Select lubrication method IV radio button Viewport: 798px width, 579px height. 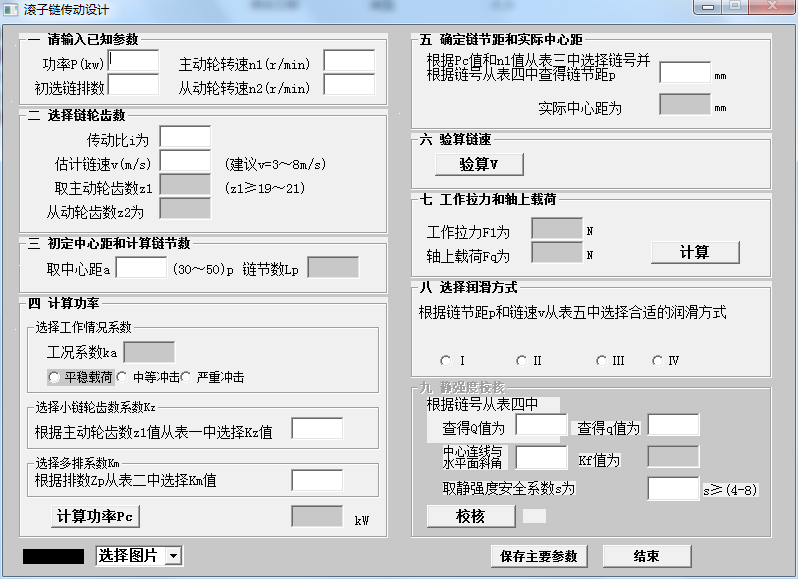[658, 361]
